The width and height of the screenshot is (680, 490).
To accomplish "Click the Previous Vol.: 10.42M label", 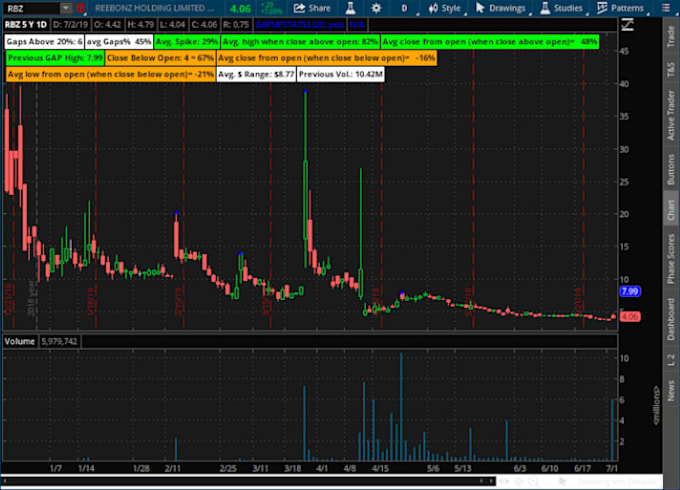I will pos(340,74).
